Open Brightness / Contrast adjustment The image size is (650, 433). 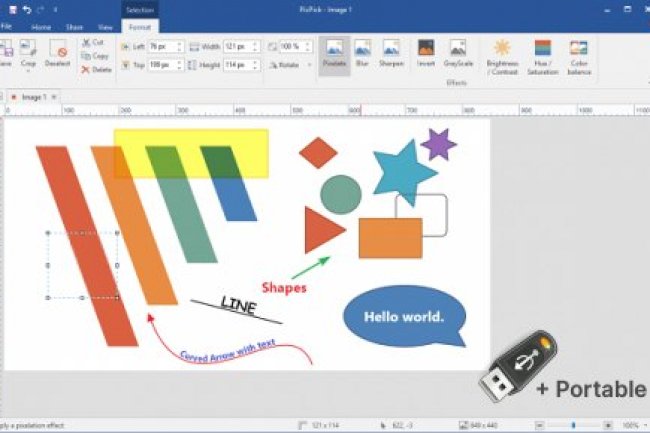[x=502, y=56]
